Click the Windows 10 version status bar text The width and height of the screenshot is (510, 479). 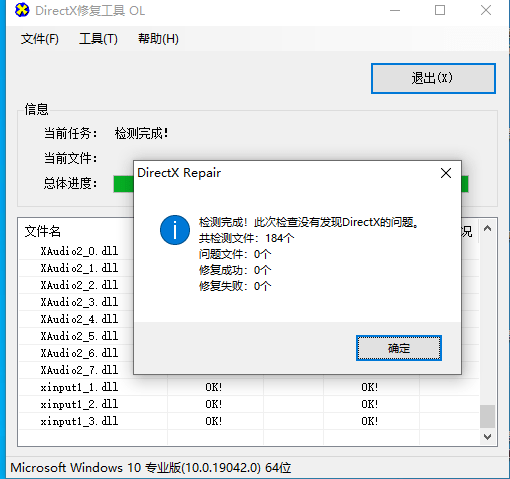point(151,468)
